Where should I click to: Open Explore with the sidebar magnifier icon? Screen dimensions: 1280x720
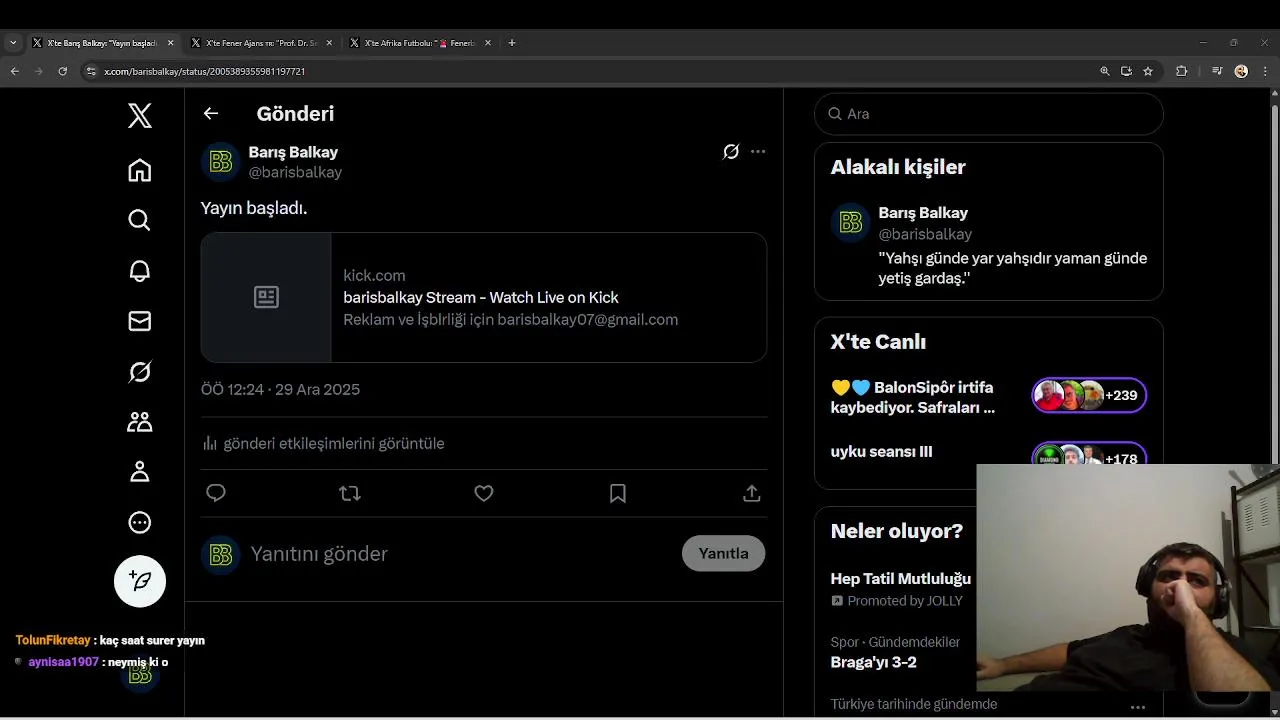point(140,220)
